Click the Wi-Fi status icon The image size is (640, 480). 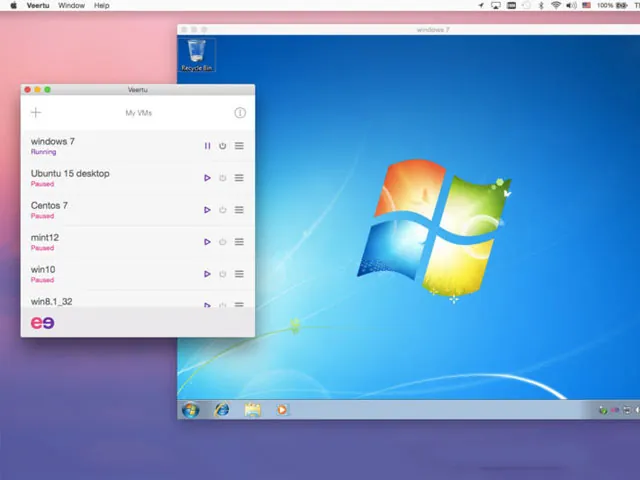556,5
